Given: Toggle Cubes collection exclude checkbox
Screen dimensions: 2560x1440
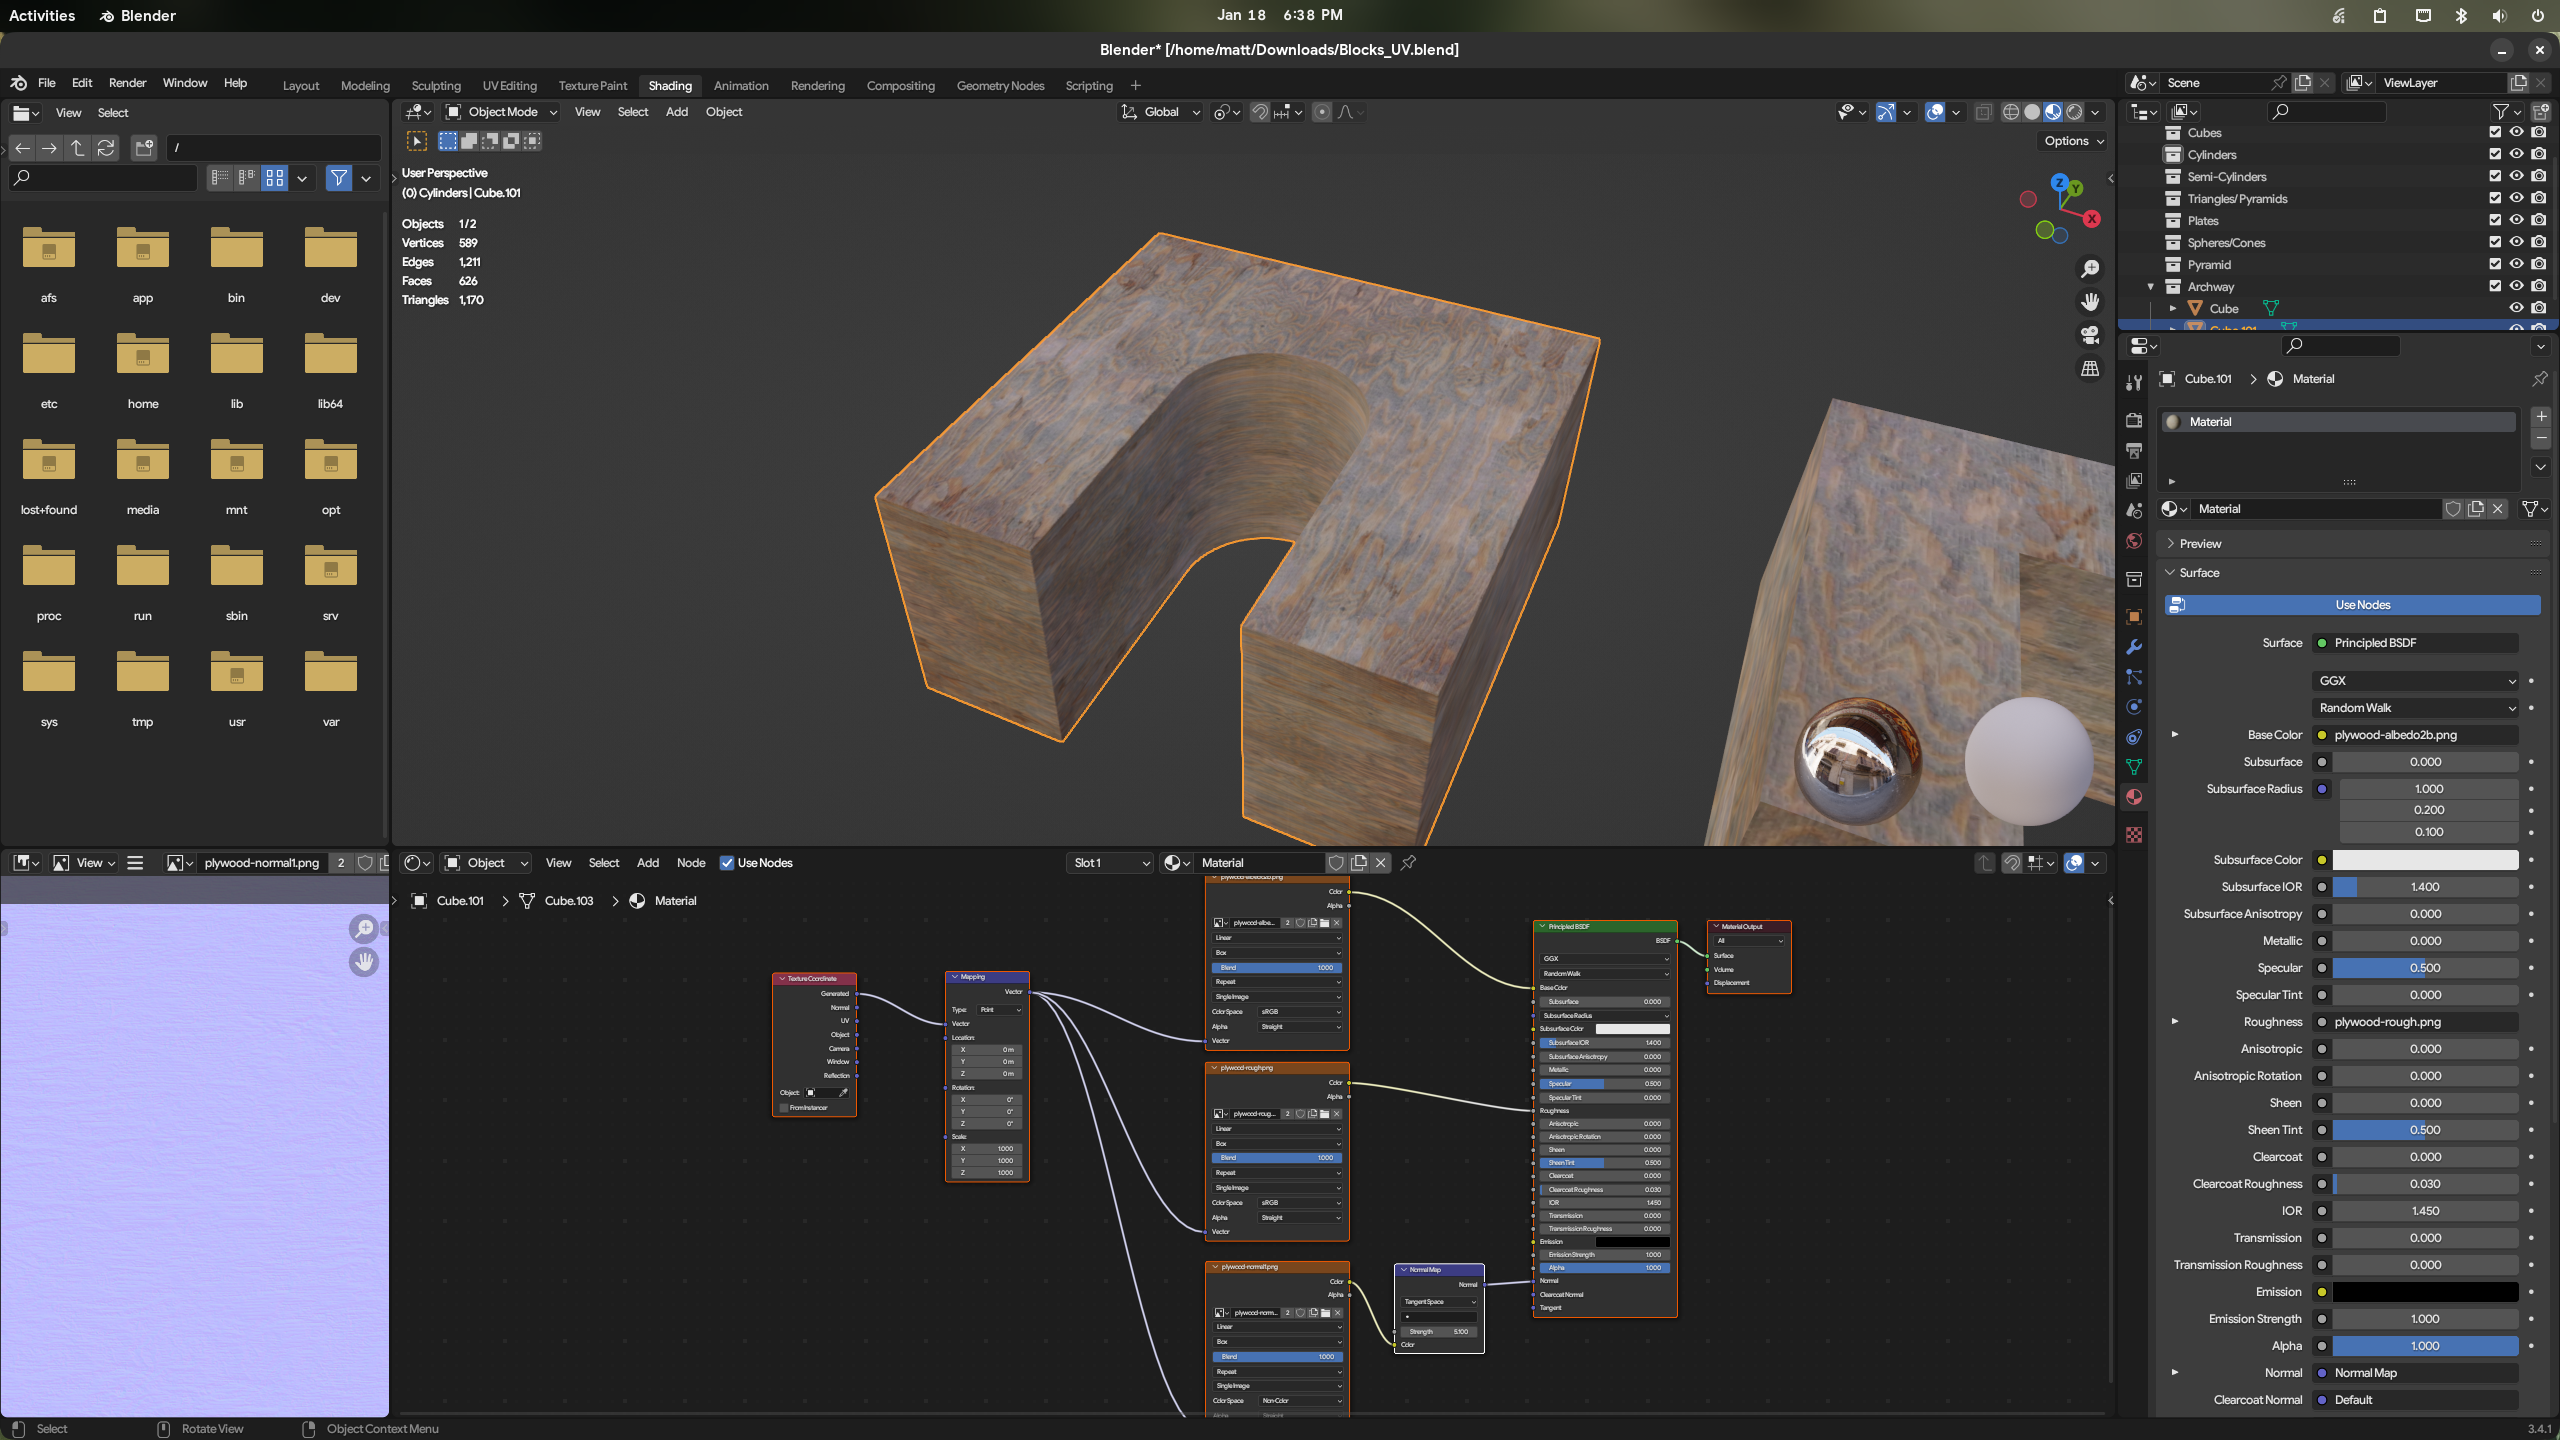Looking at the screenshot, I should pyautogui.click(x=2495, y=132).
